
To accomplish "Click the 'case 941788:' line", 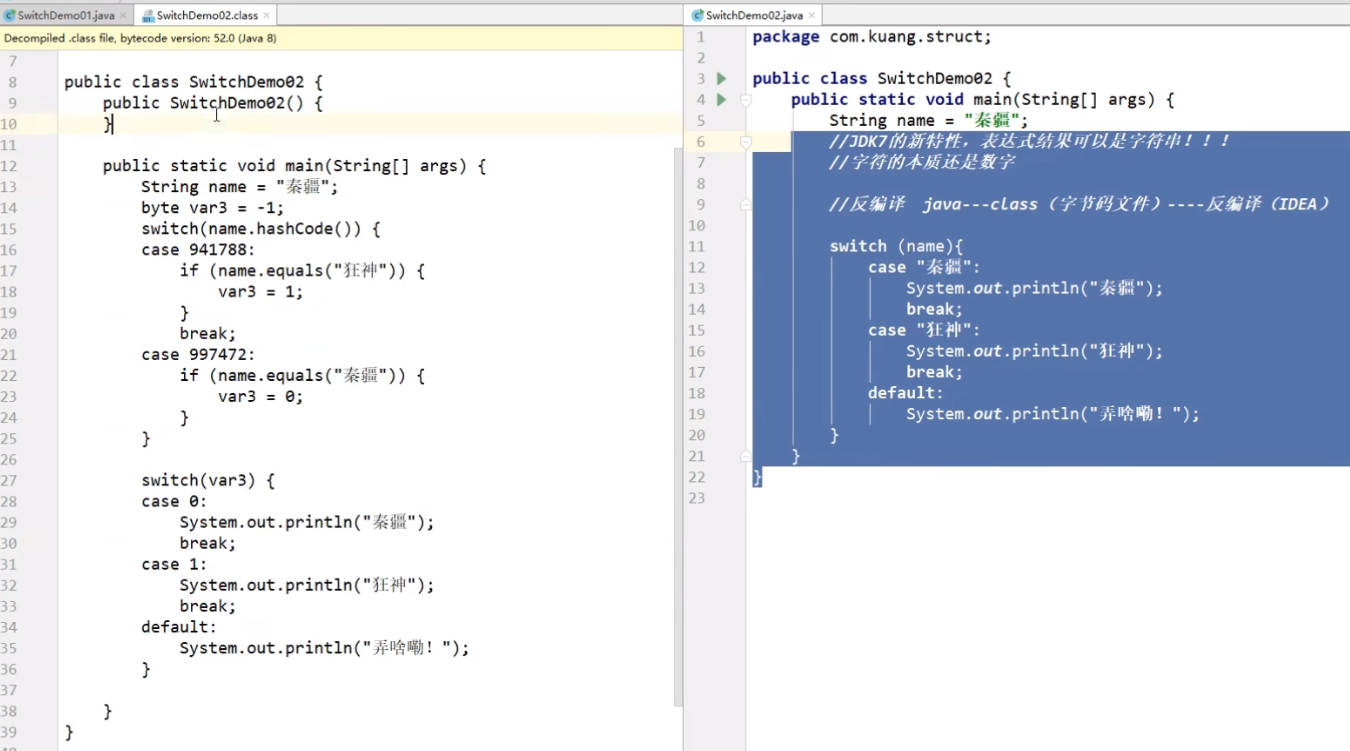I will 198,250.
